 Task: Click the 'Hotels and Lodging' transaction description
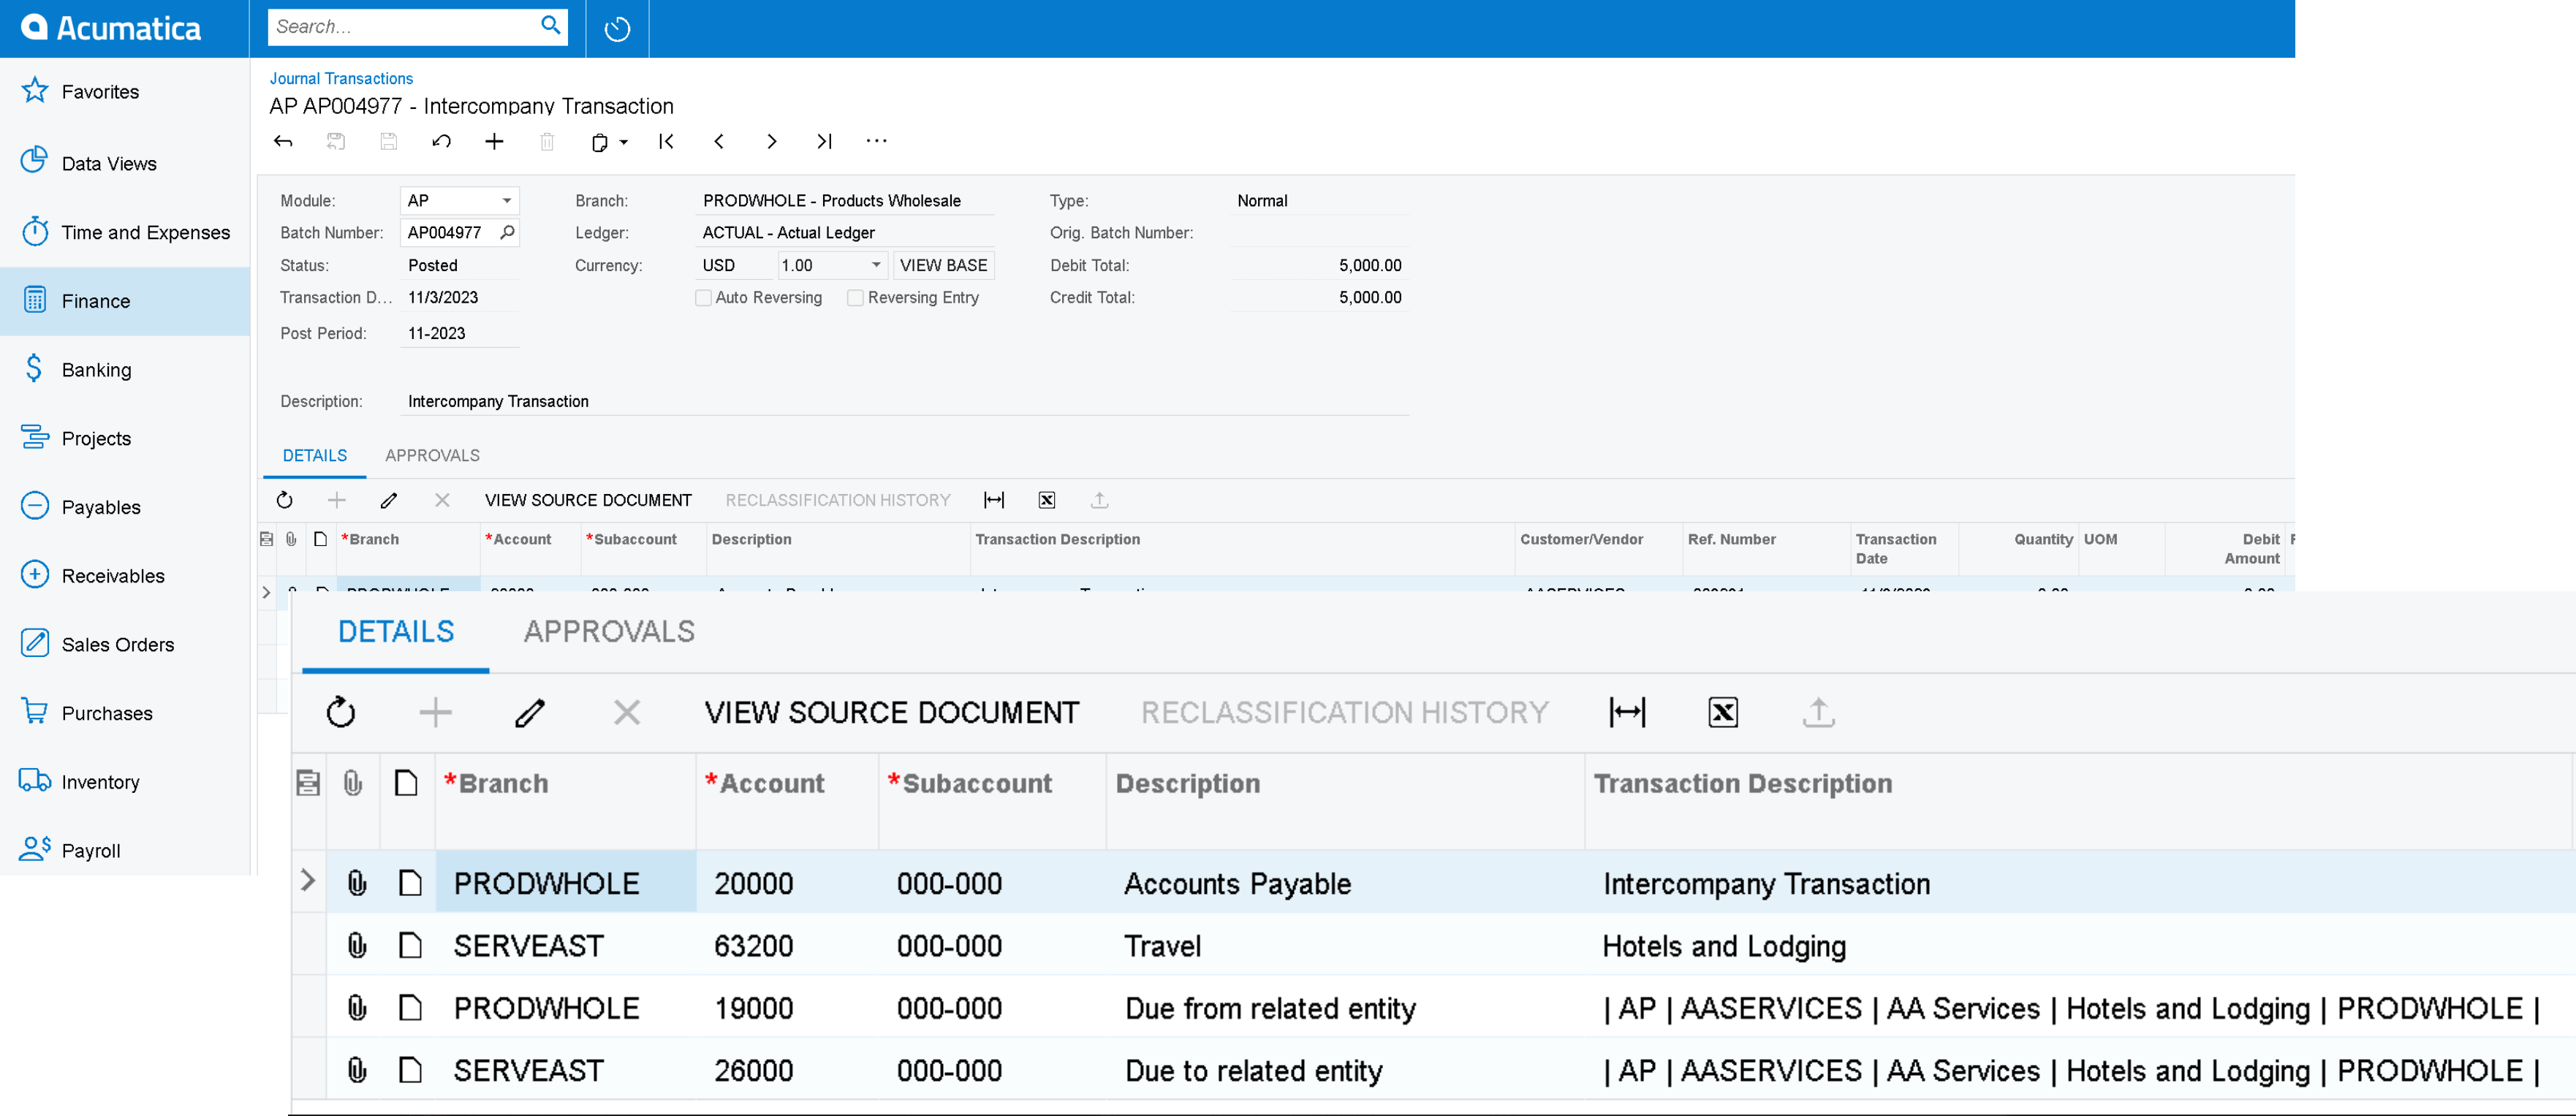[x=1724, y=946]
